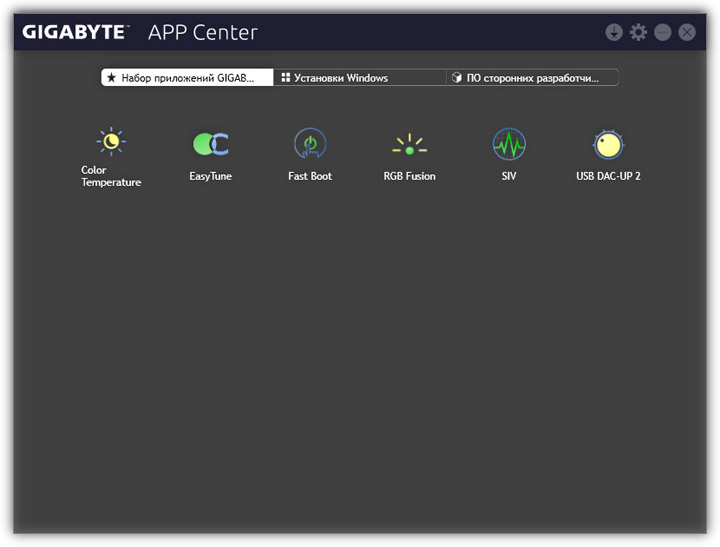The image size is (720, 547).
Task: Launch the Fast Boot power icon
Action: point(310,144)
